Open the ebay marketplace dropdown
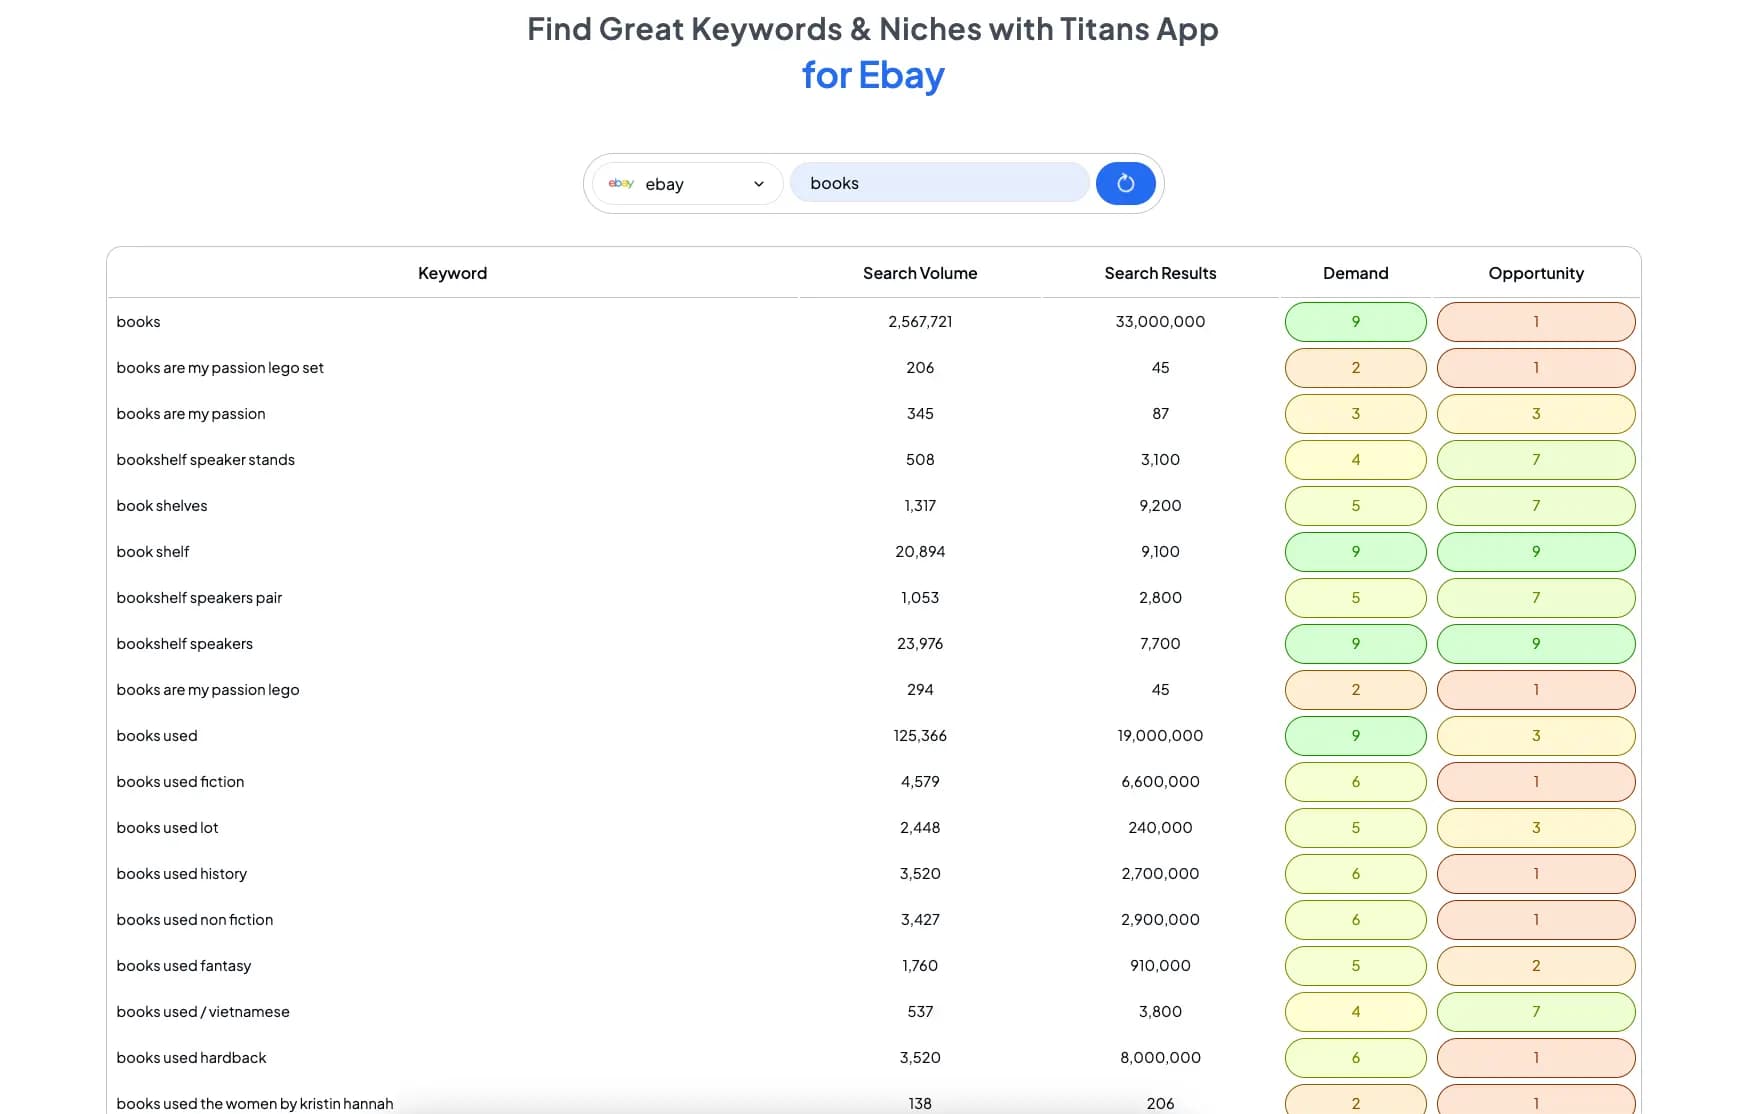 (x=687, y=183)
